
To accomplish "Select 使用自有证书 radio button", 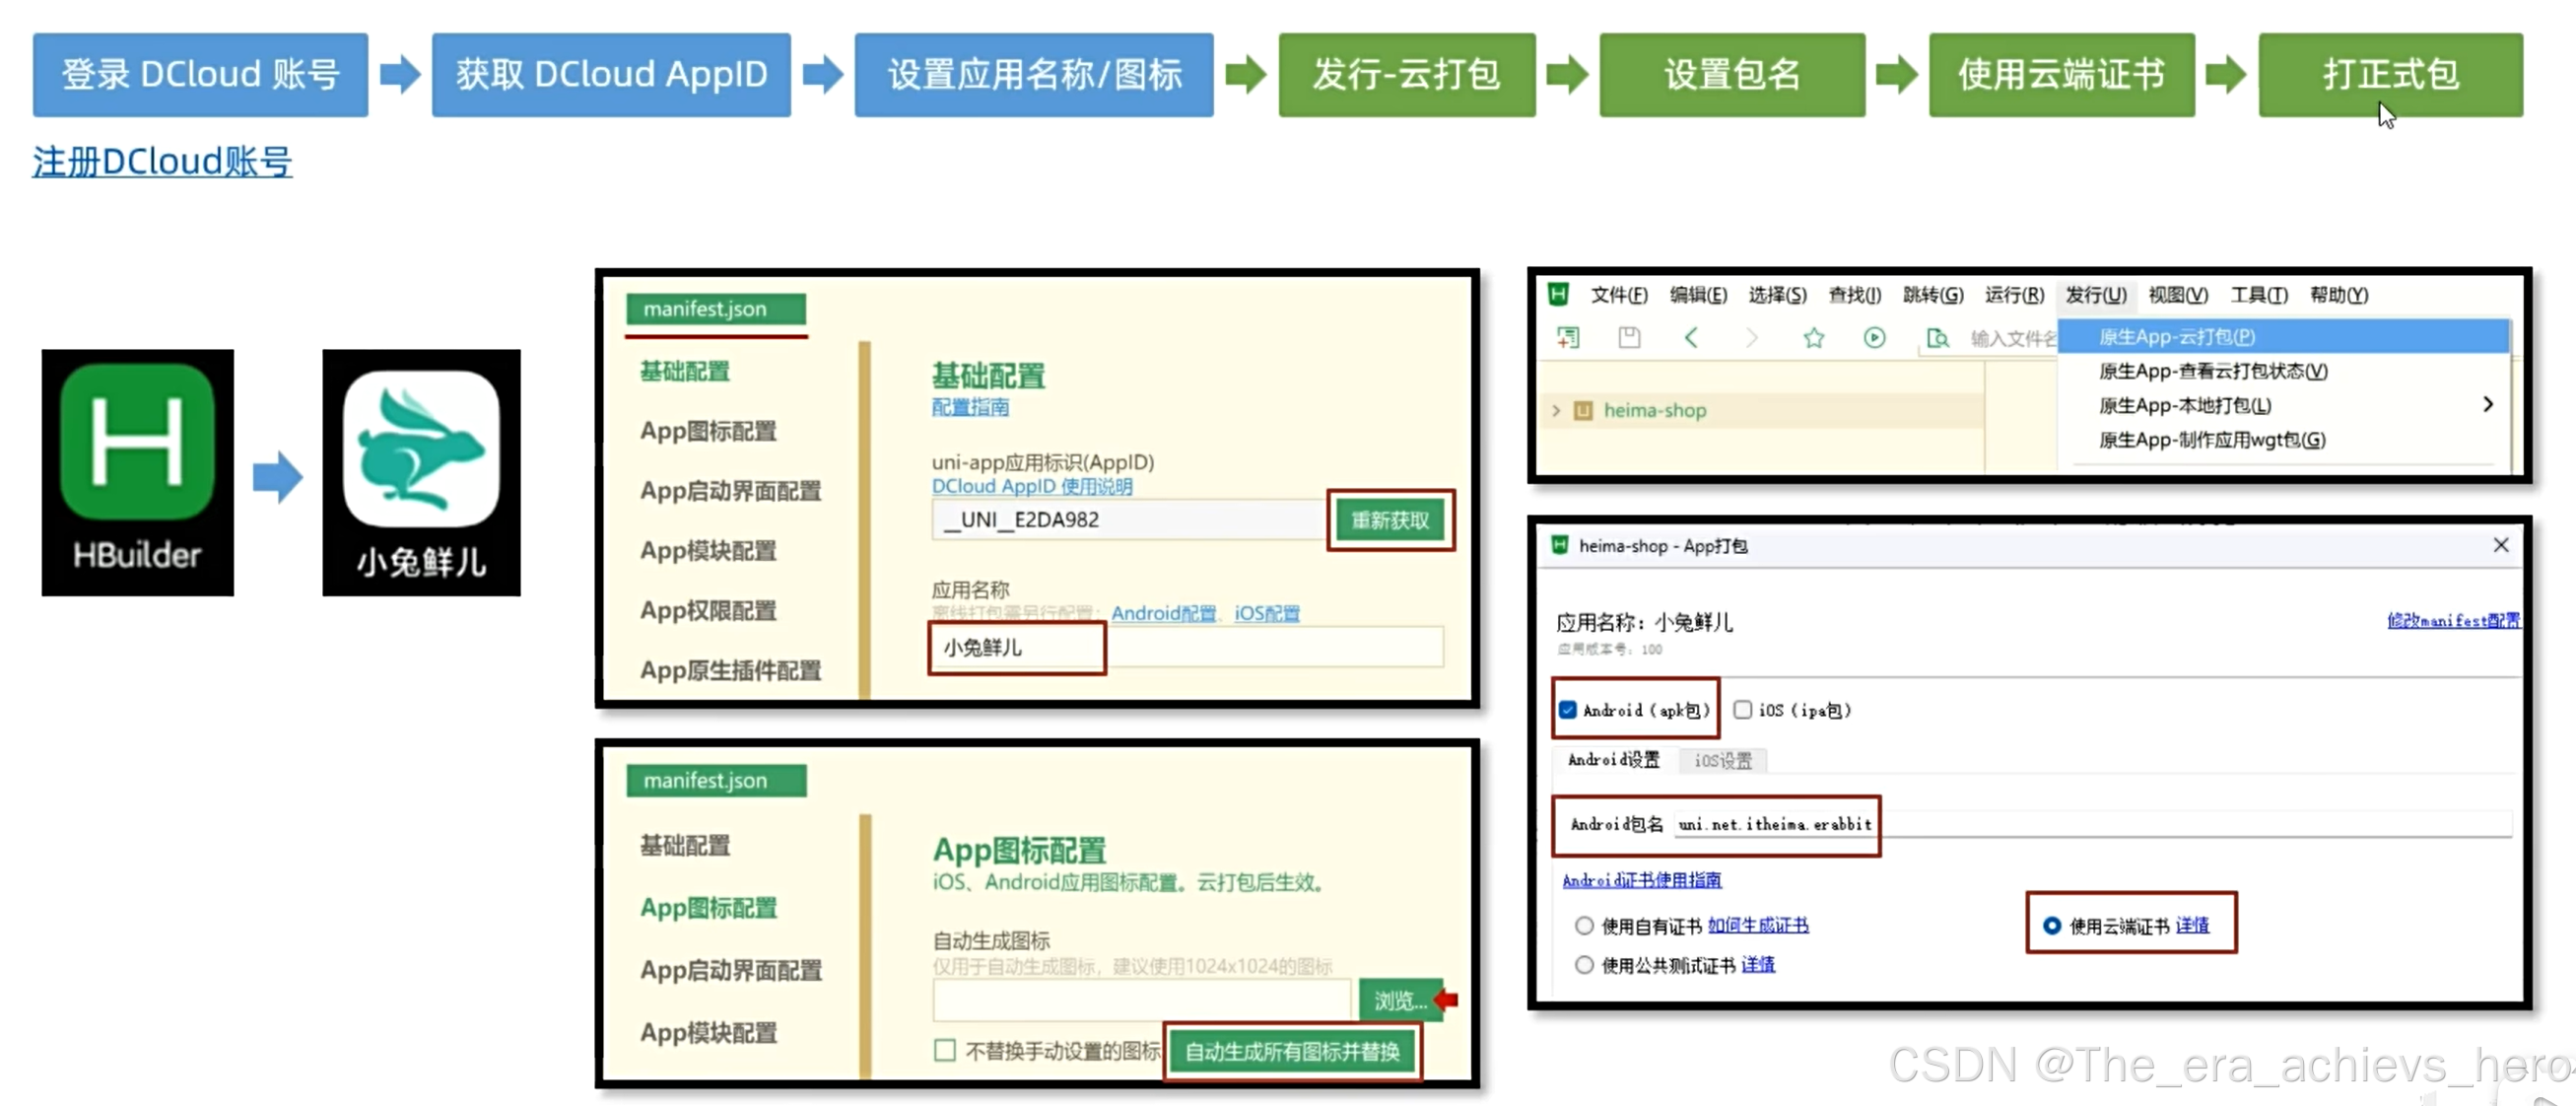I will pyautogui.click(x=1584, y=926).
